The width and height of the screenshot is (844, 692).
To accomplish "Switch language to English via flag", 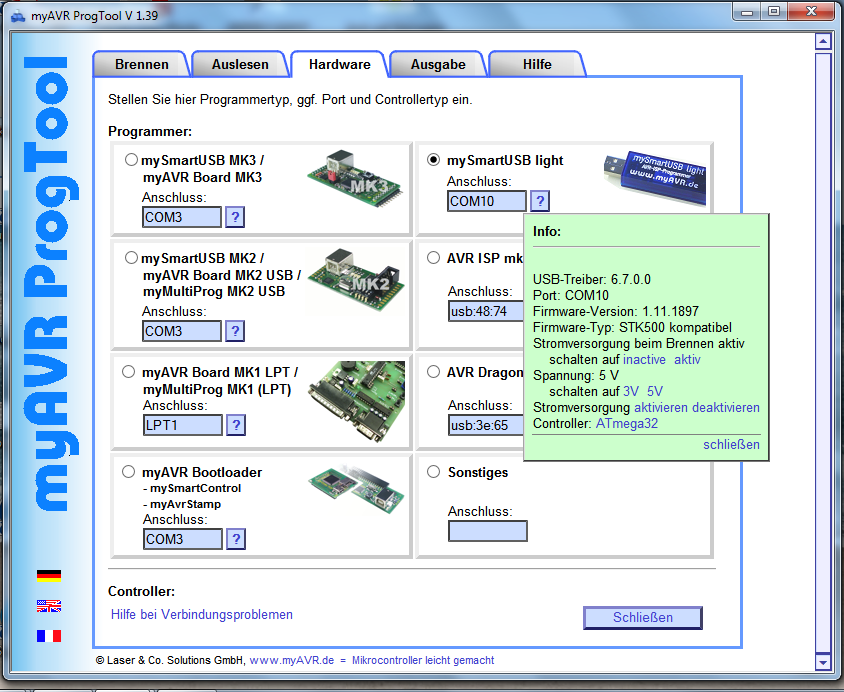I will (49, 606).
